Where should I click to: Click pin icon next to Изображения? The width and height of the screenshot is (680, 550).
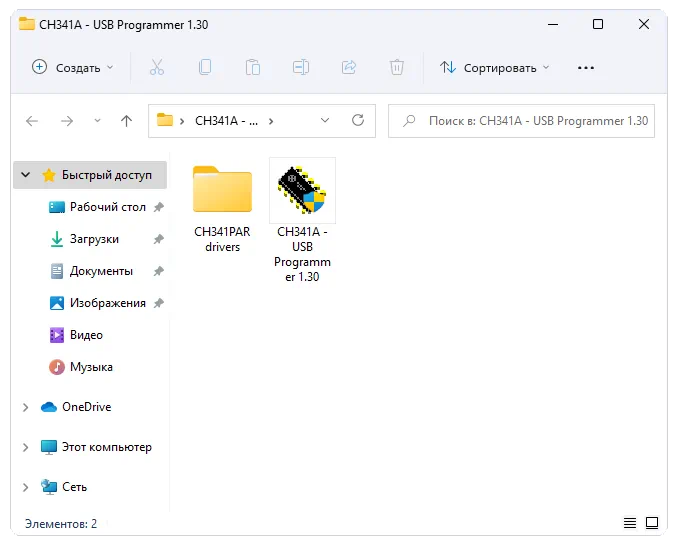point(159,303)
